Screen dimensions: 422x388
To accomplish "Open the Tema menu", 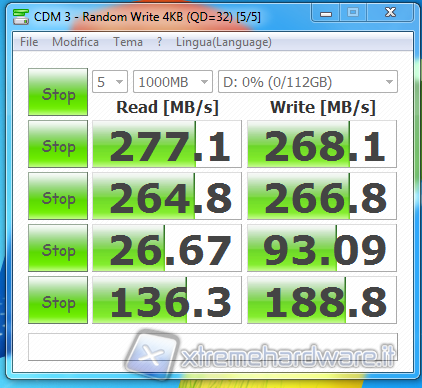I will point(128,42).
